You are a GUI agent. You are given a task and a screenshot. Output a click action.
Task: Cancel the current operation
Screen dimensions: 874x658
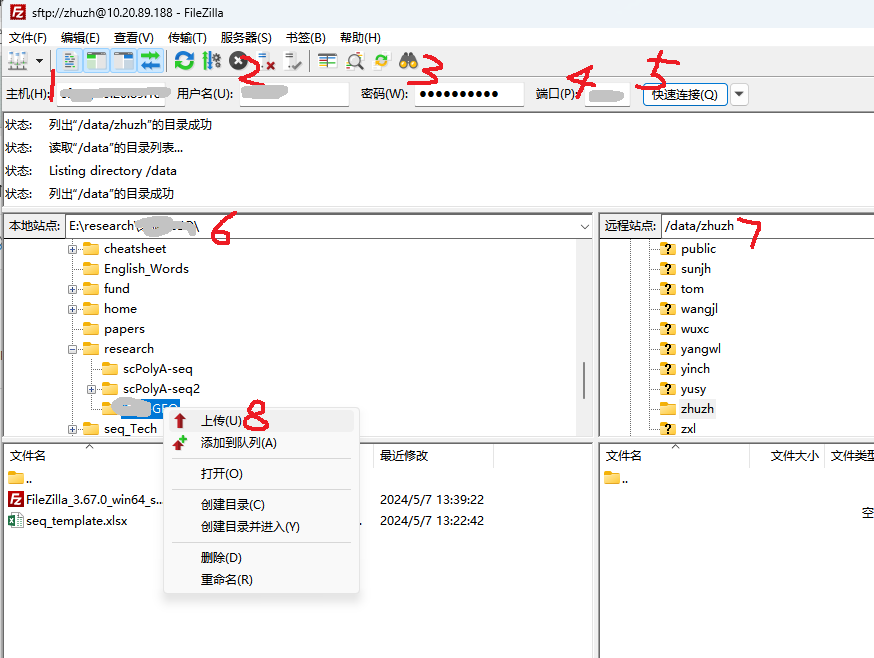pos(238,61)
